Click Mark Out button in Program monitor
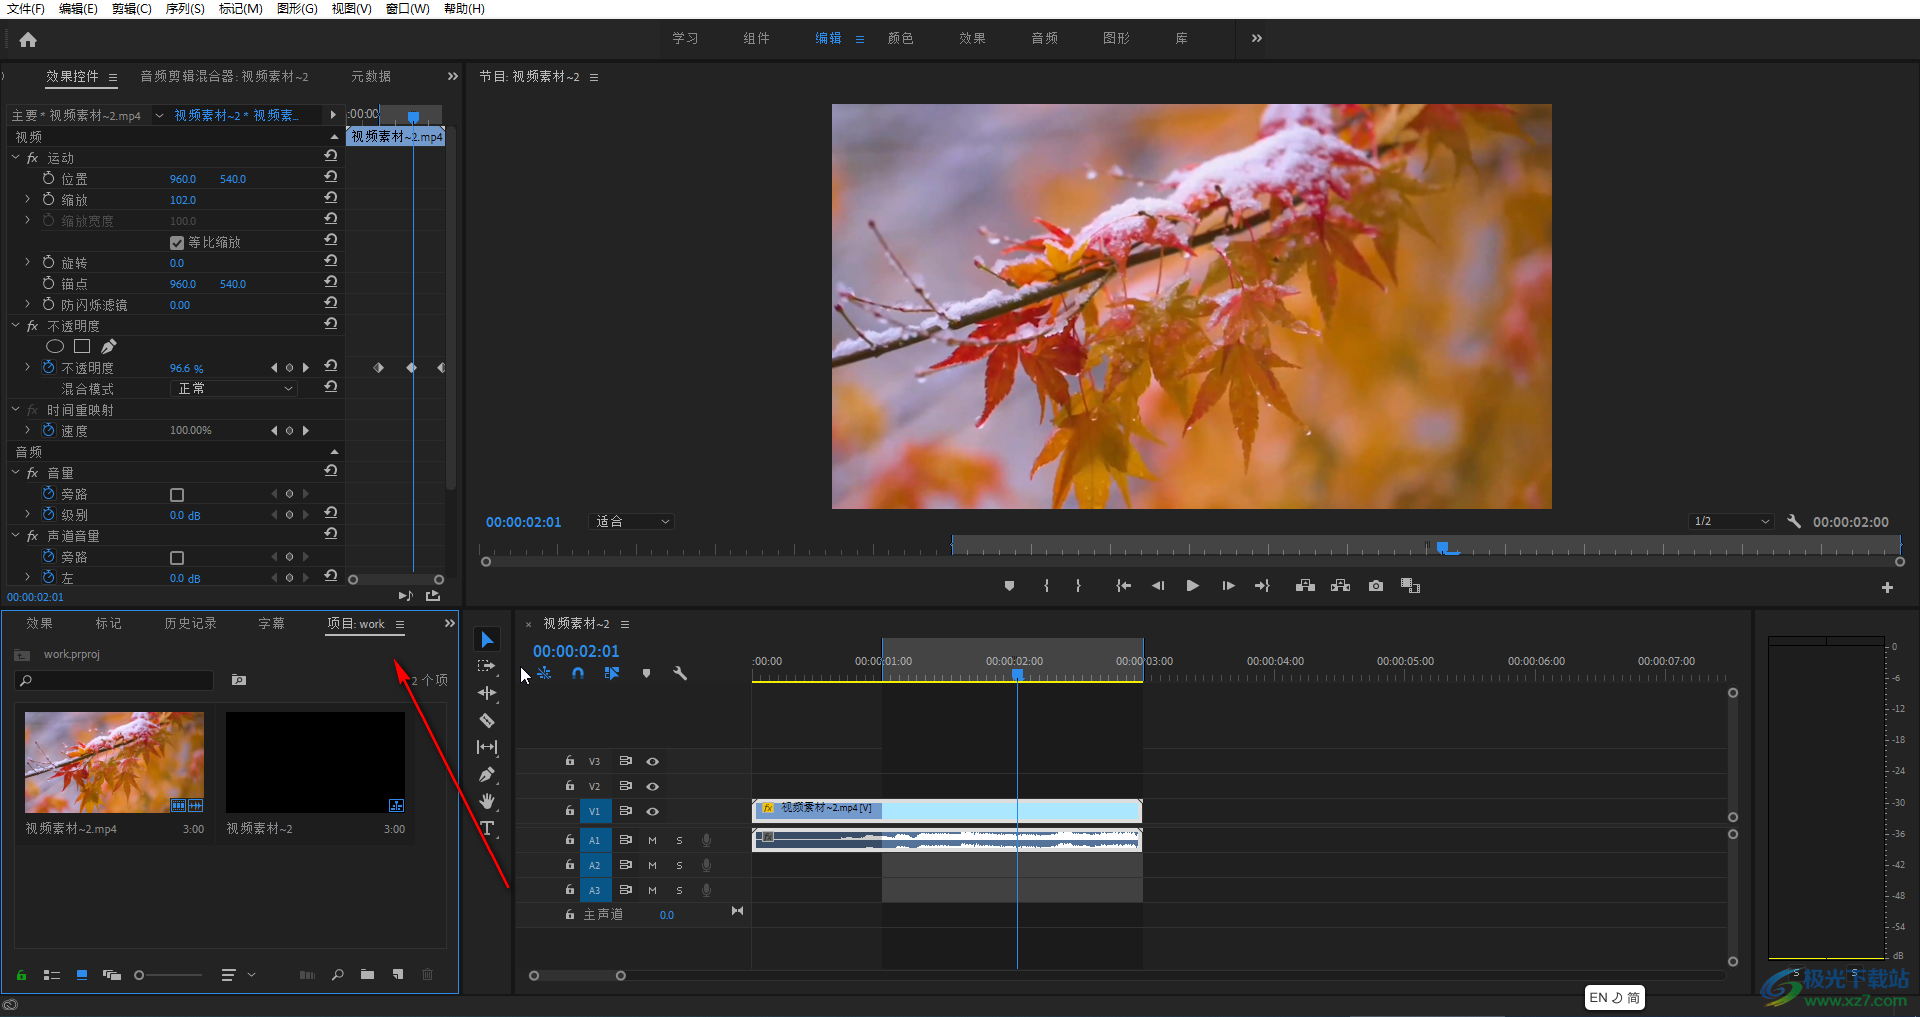This screenshot has width=1920, height=1017. tap(1078, 586)
